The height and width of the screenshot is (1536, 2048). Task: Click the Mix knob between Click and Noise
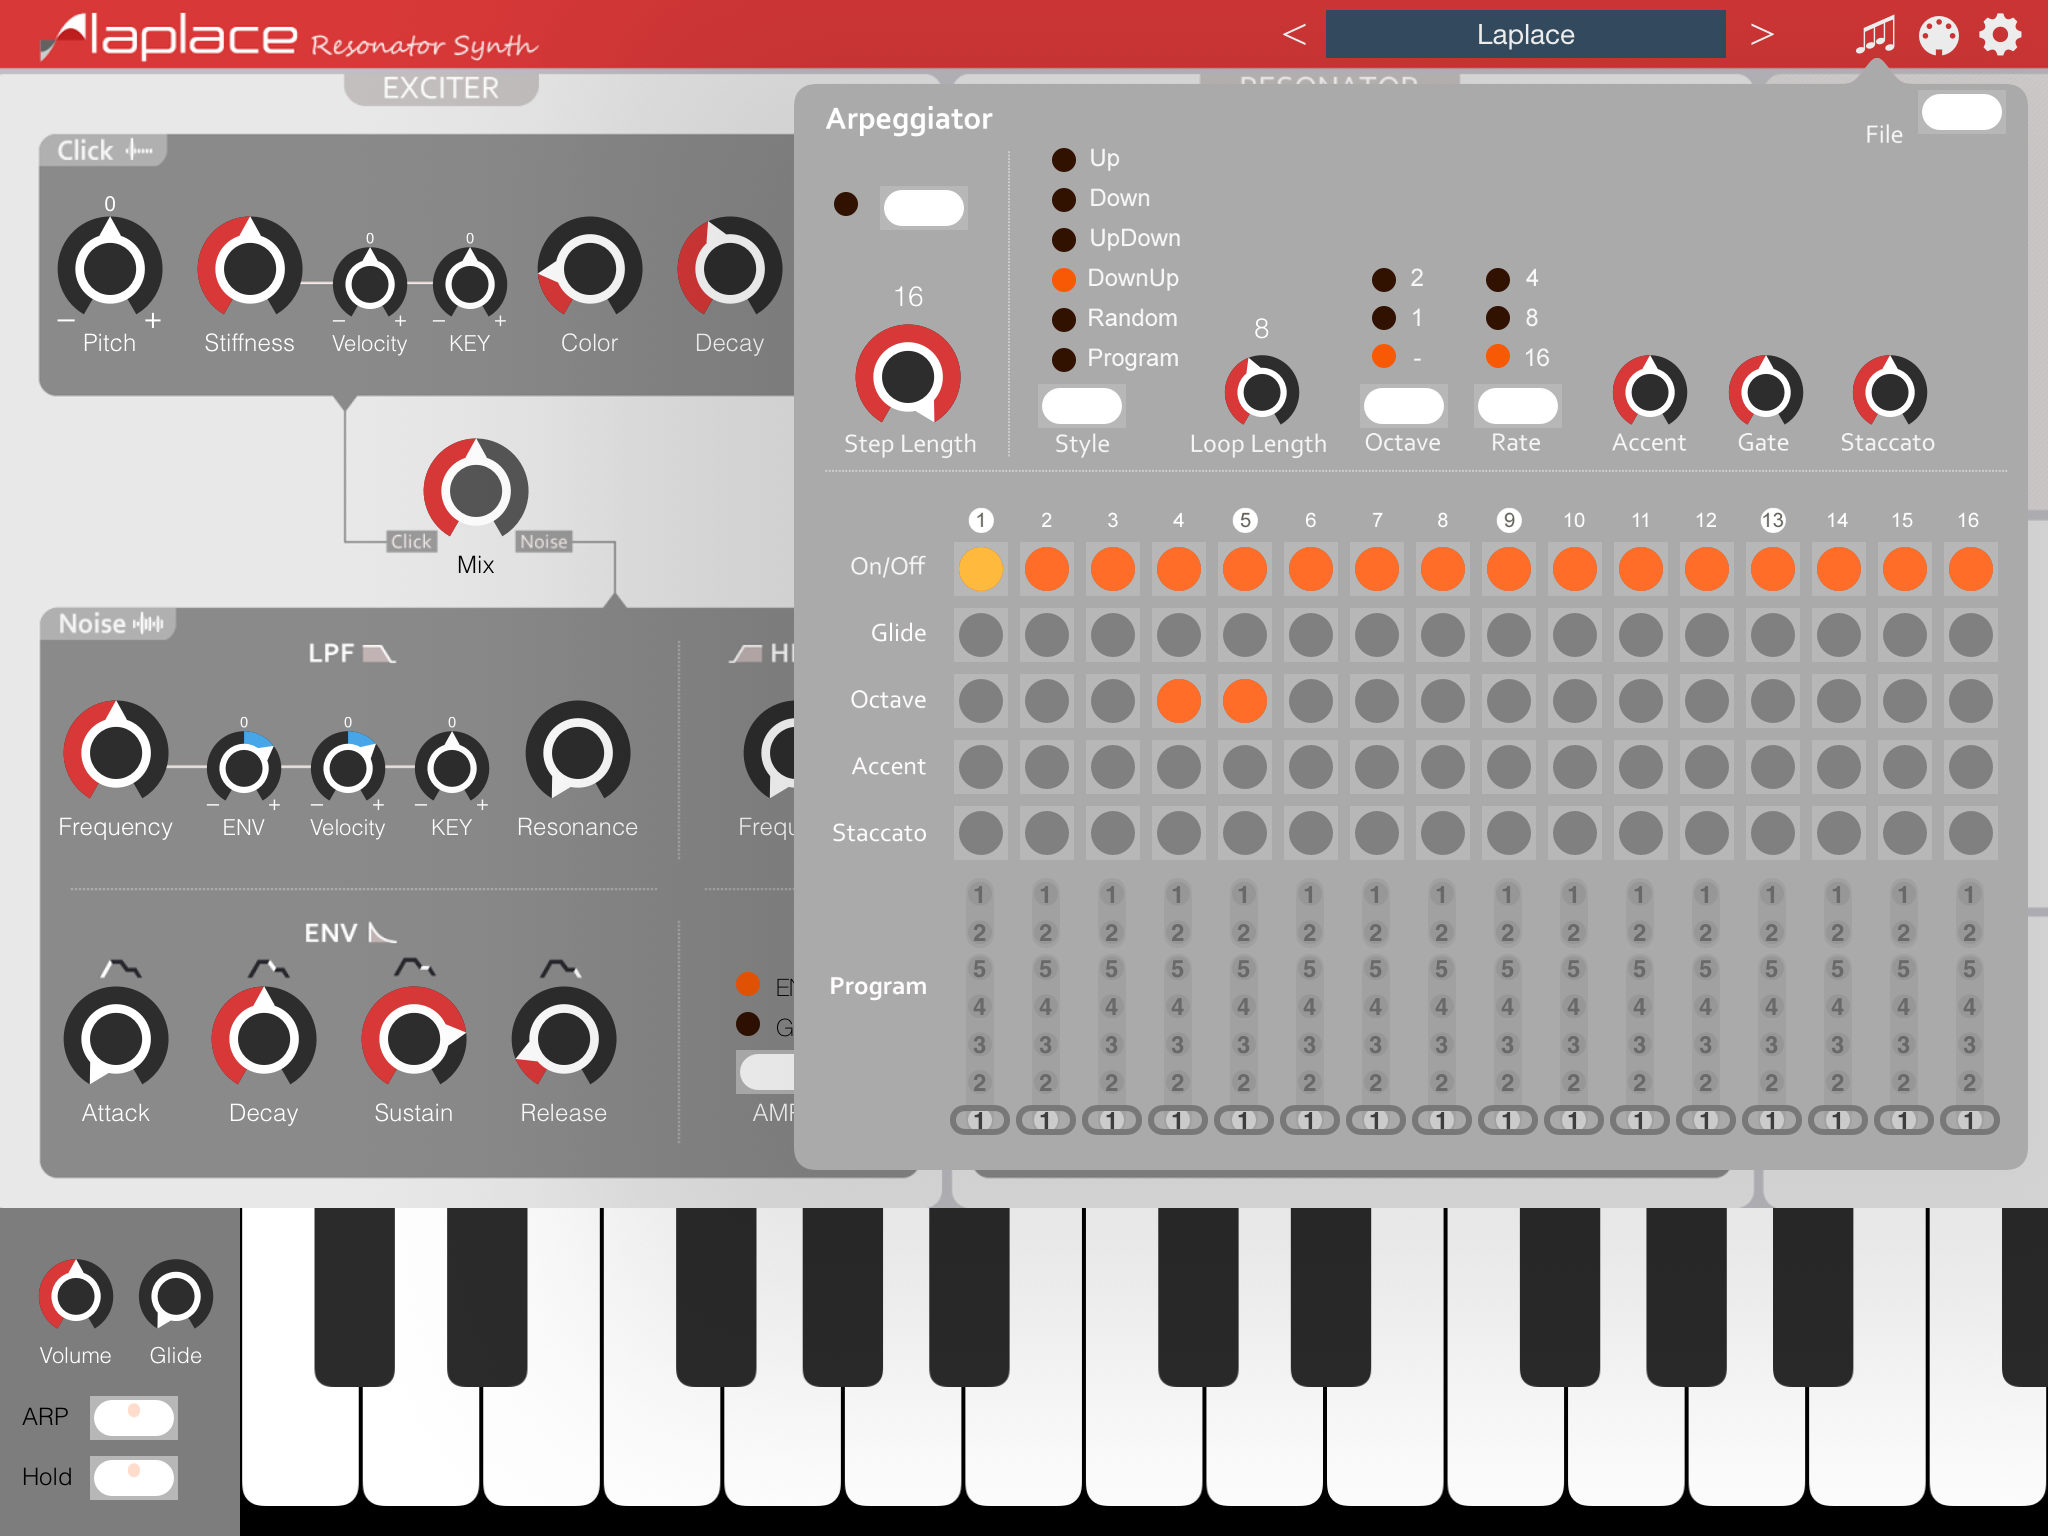[476, 490]
